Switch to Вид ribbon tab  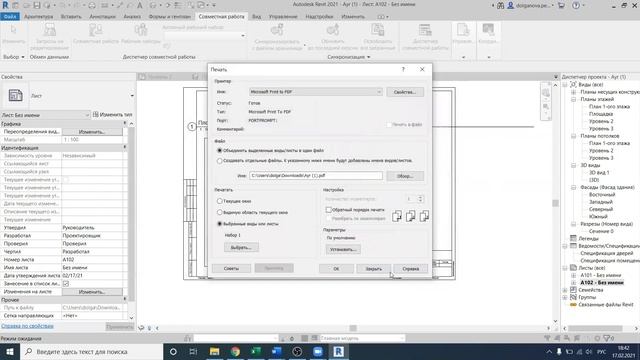click(x=256, y=17)
